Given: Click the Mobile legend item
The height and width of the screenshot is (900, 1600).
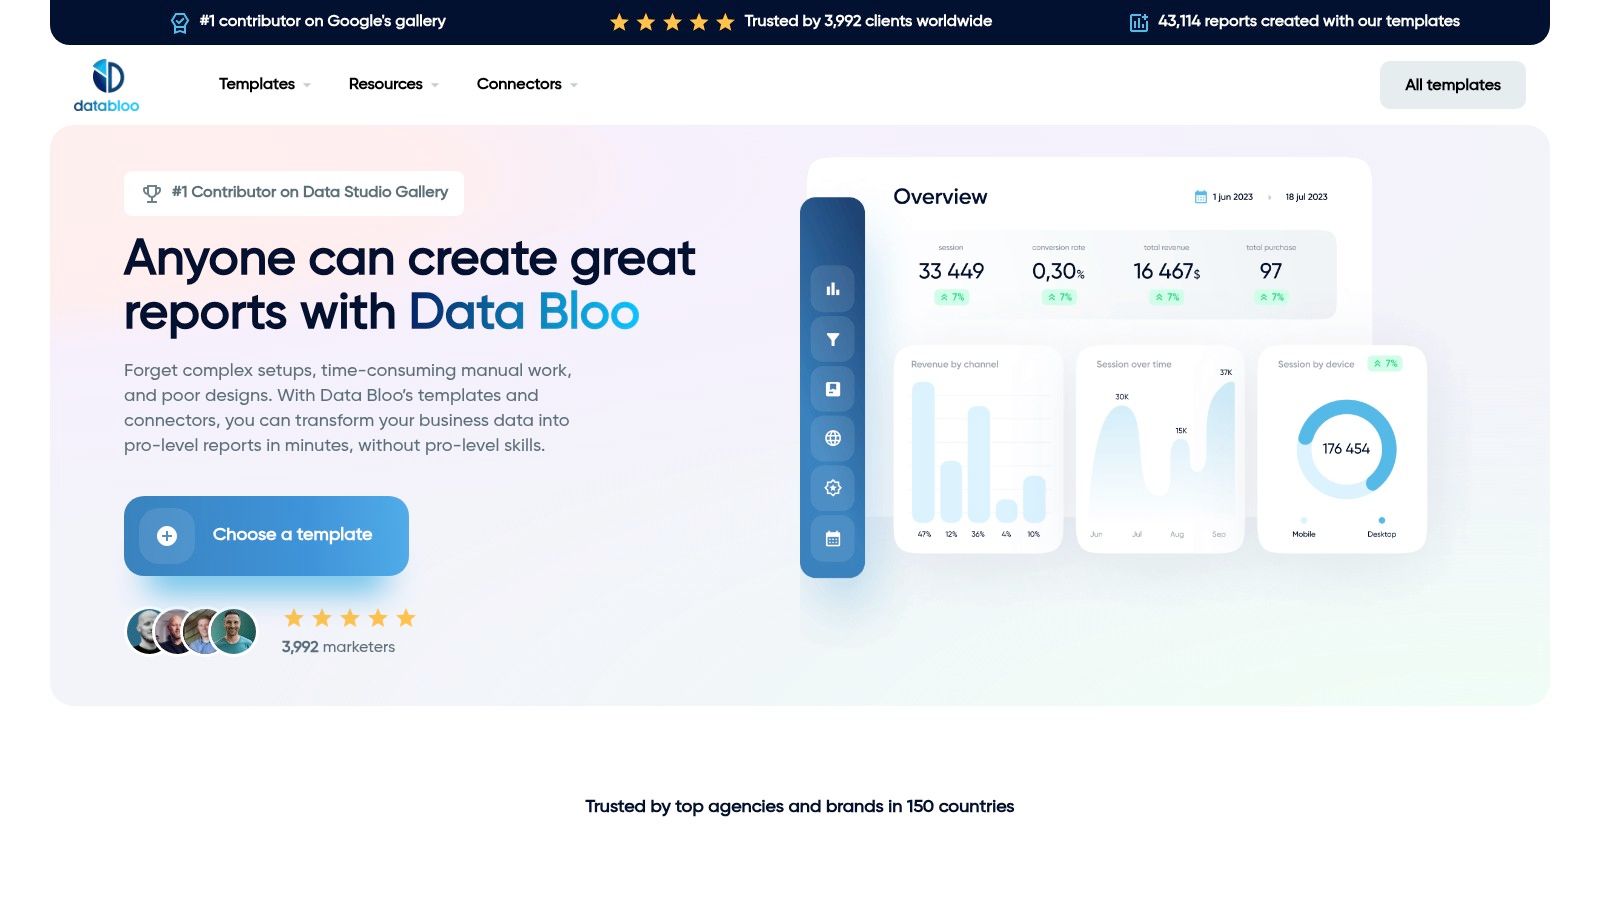Looking at the screenshot, I should (x=1304, y=528).
